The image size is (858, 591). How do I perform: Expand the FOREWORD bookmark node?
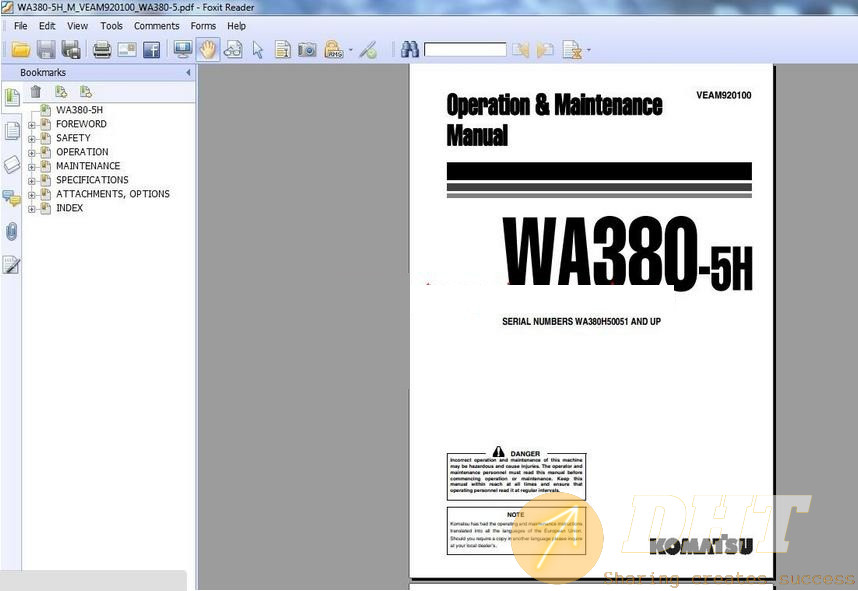tap(32, 125)
